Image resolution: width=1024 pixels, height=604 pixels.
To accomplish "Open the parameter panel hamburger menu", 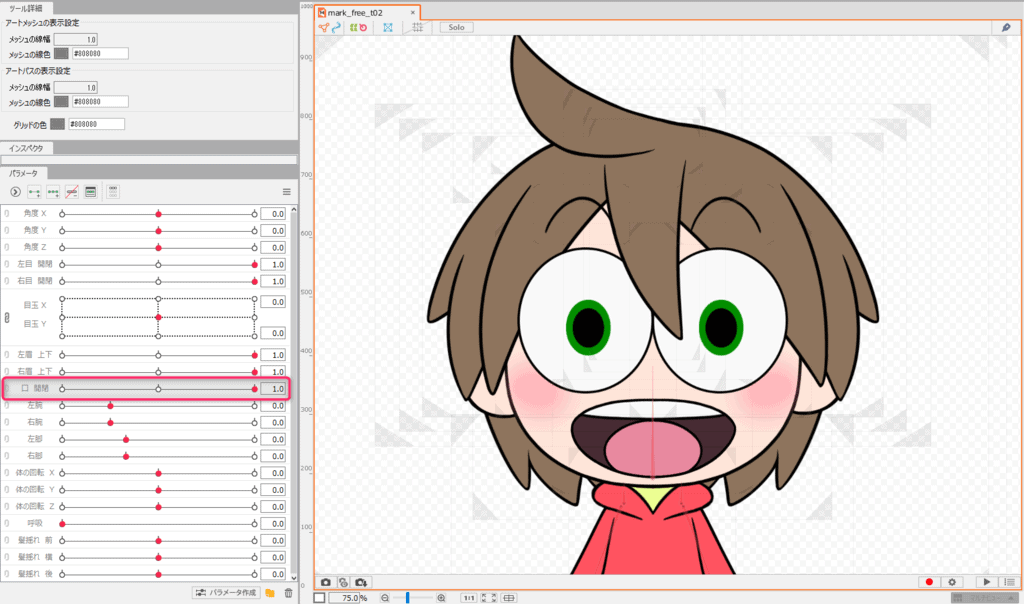I will [286, 191].
